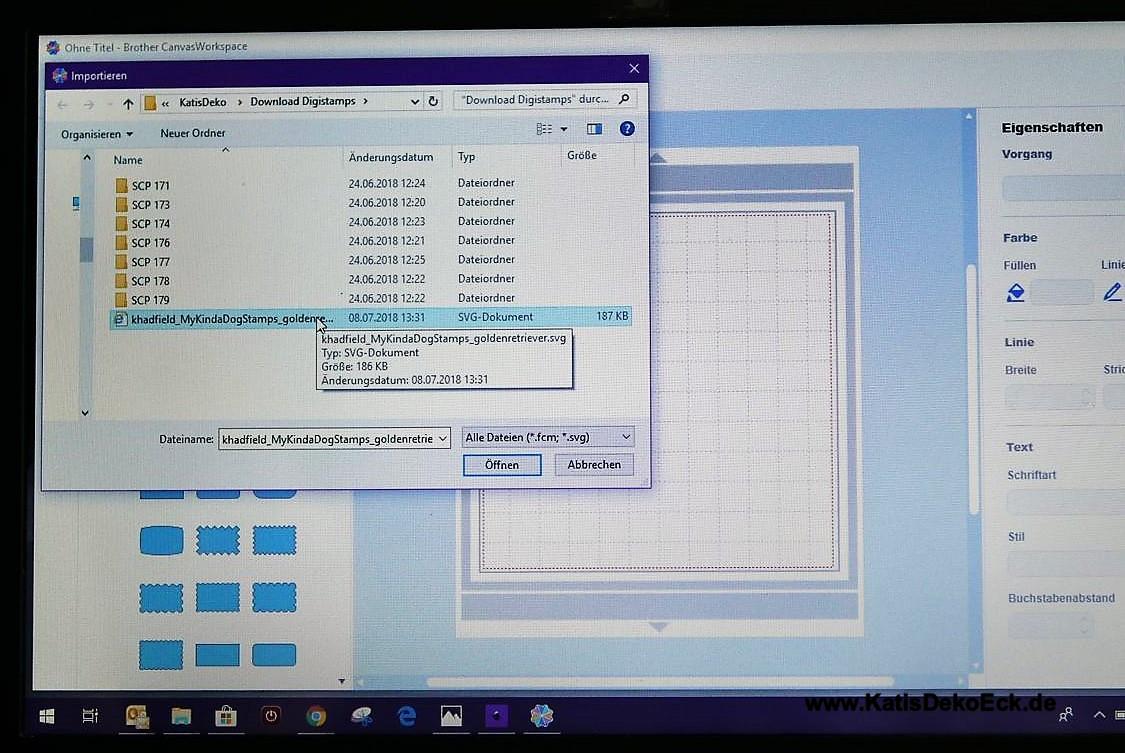Toggle the preview pane icon

[595, 129]
